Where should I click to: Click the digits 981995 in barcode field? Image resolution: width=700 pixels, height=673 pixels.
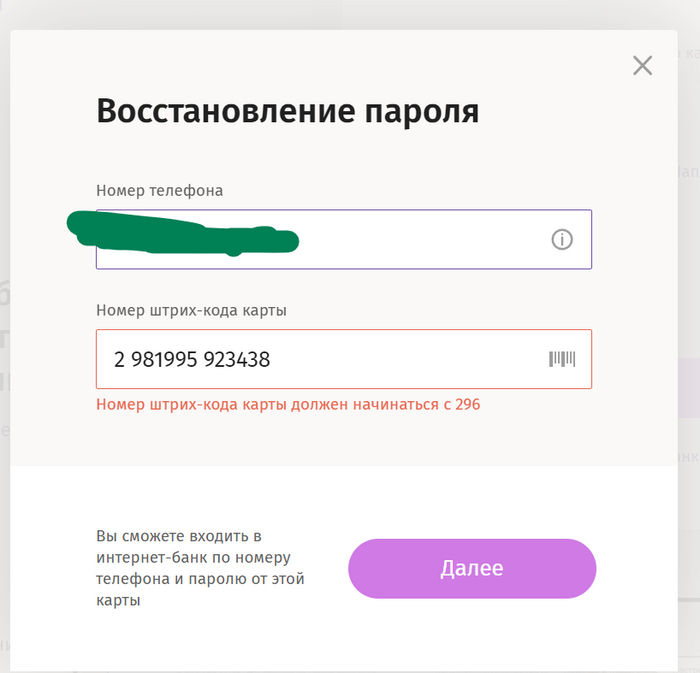point(164,359)
